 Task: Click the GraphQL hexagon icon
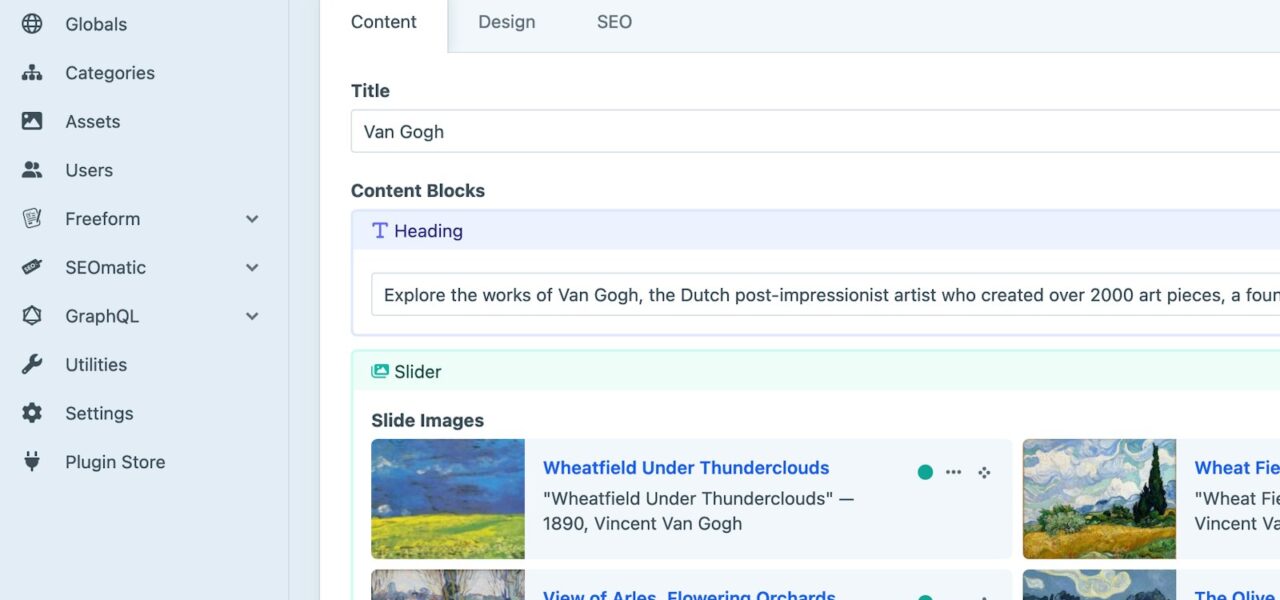(32, 316)
